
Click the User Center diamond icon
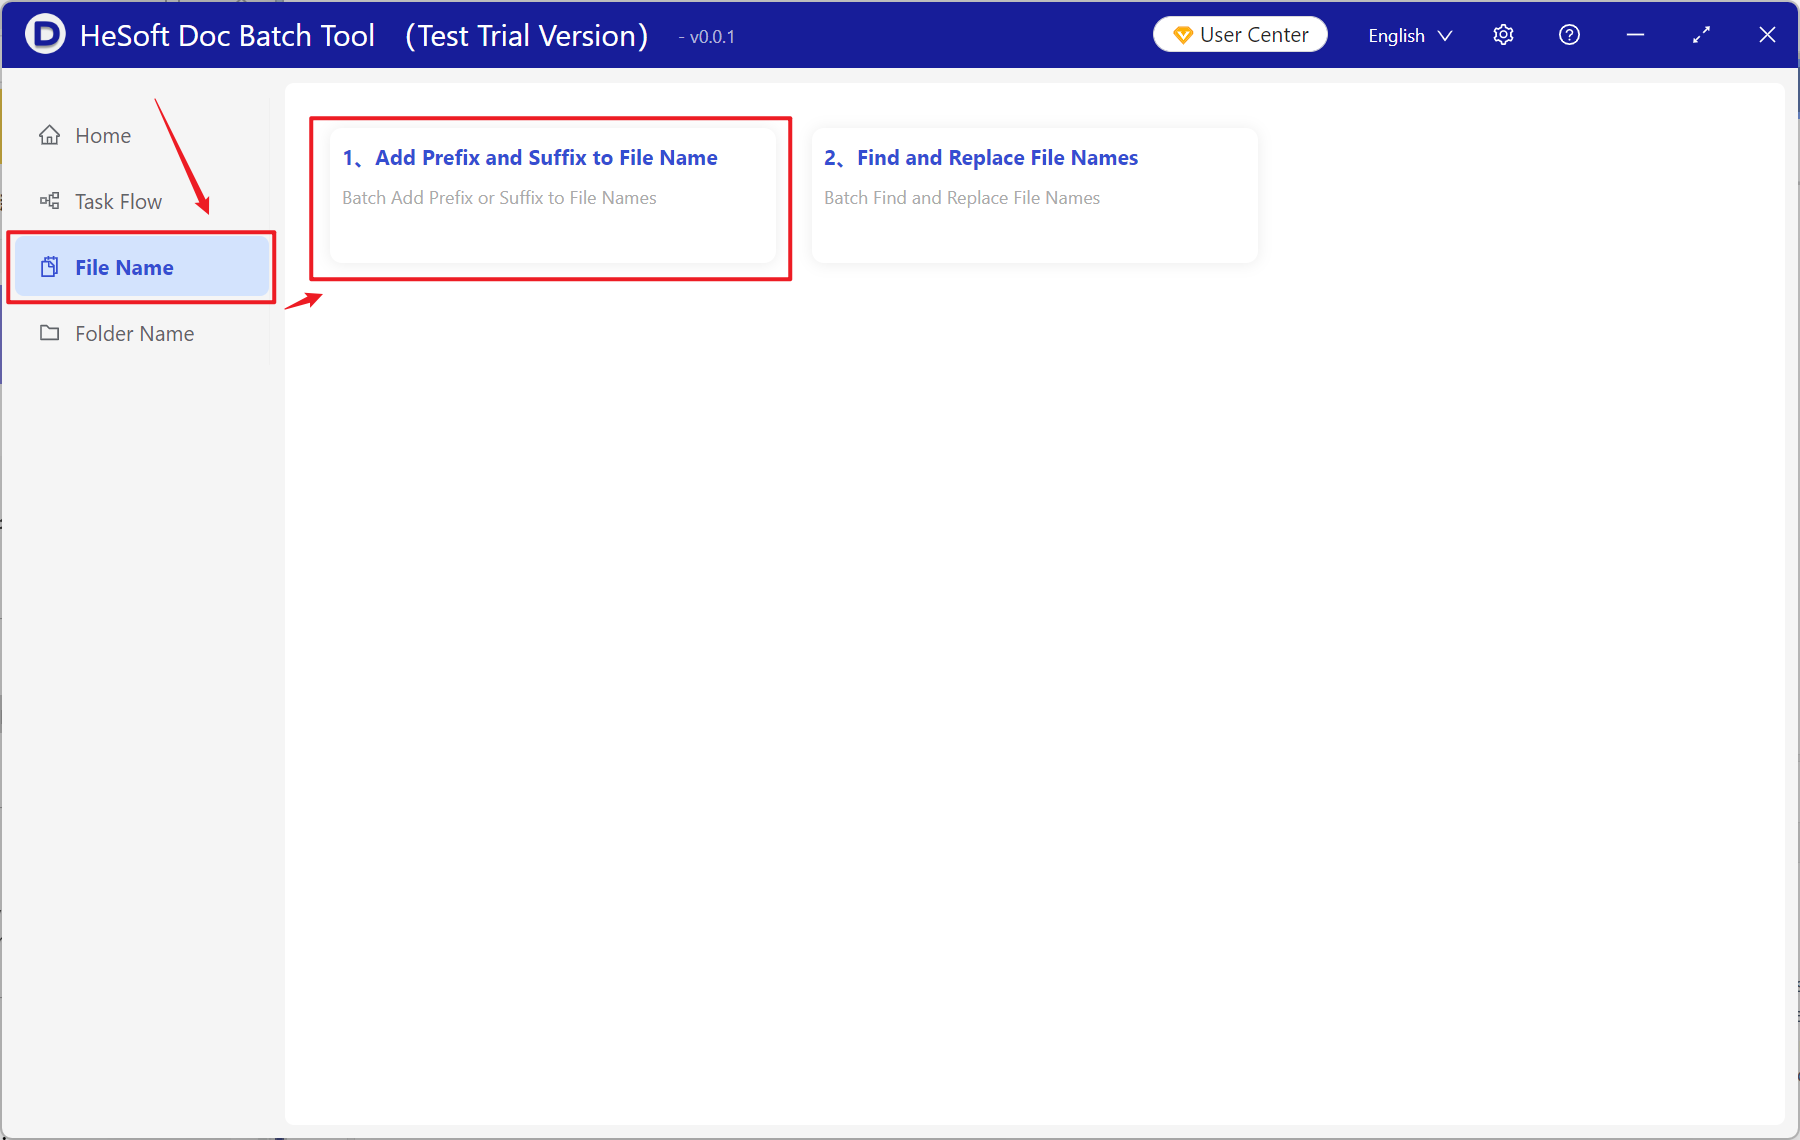(1183, 35)
